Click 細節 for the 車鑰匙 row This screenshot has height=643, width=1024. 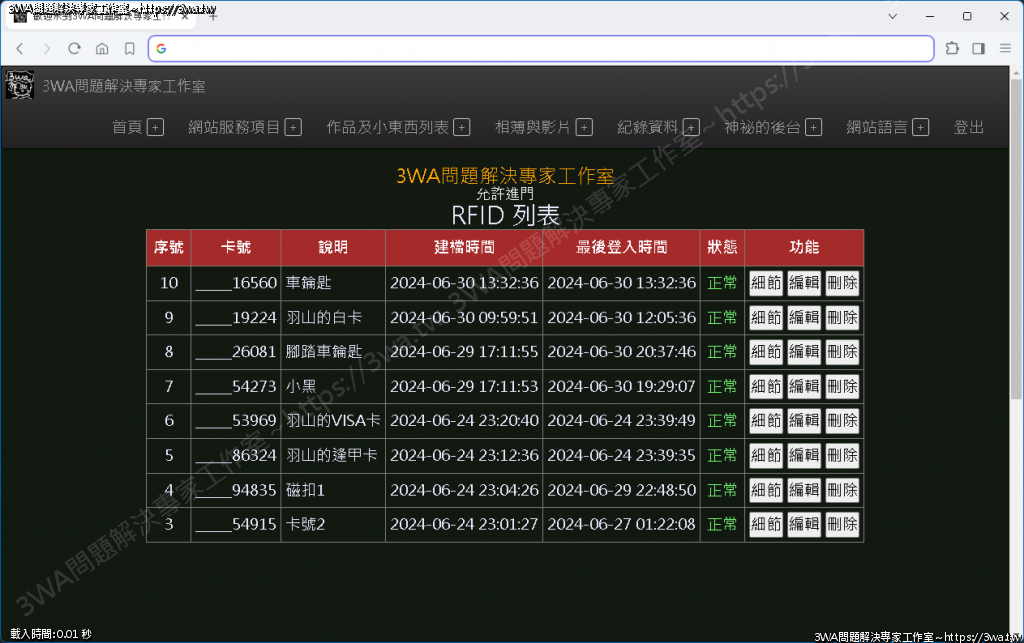tap(766, 283)
